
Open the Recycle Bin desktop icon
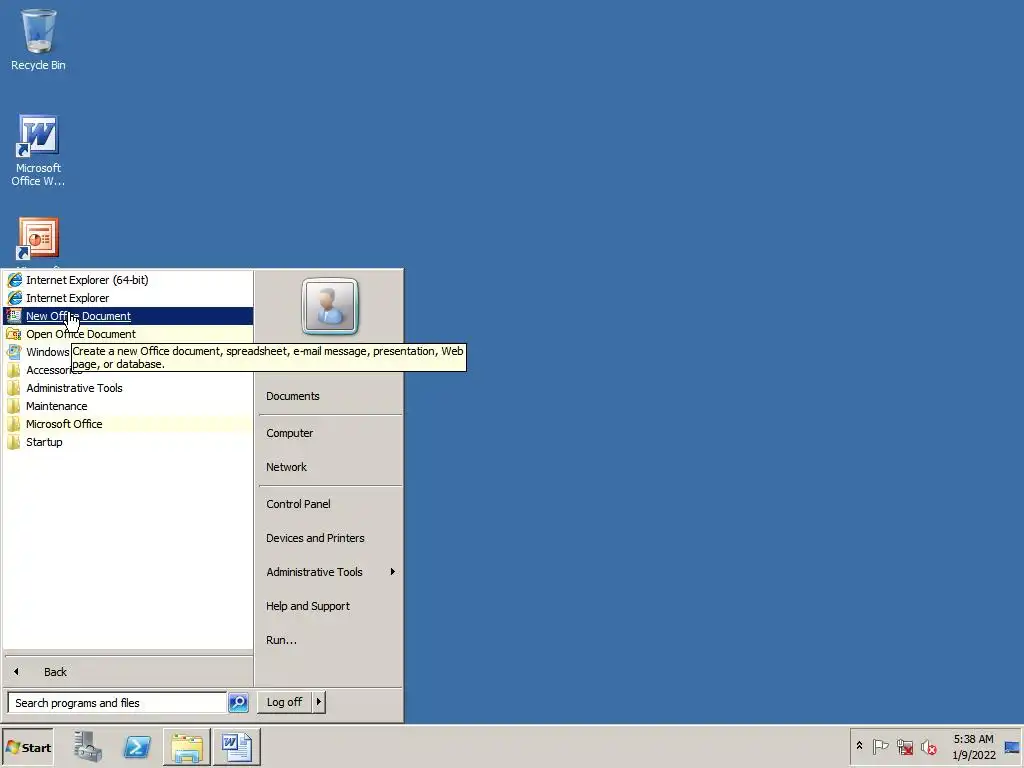[x=38, y=39]
